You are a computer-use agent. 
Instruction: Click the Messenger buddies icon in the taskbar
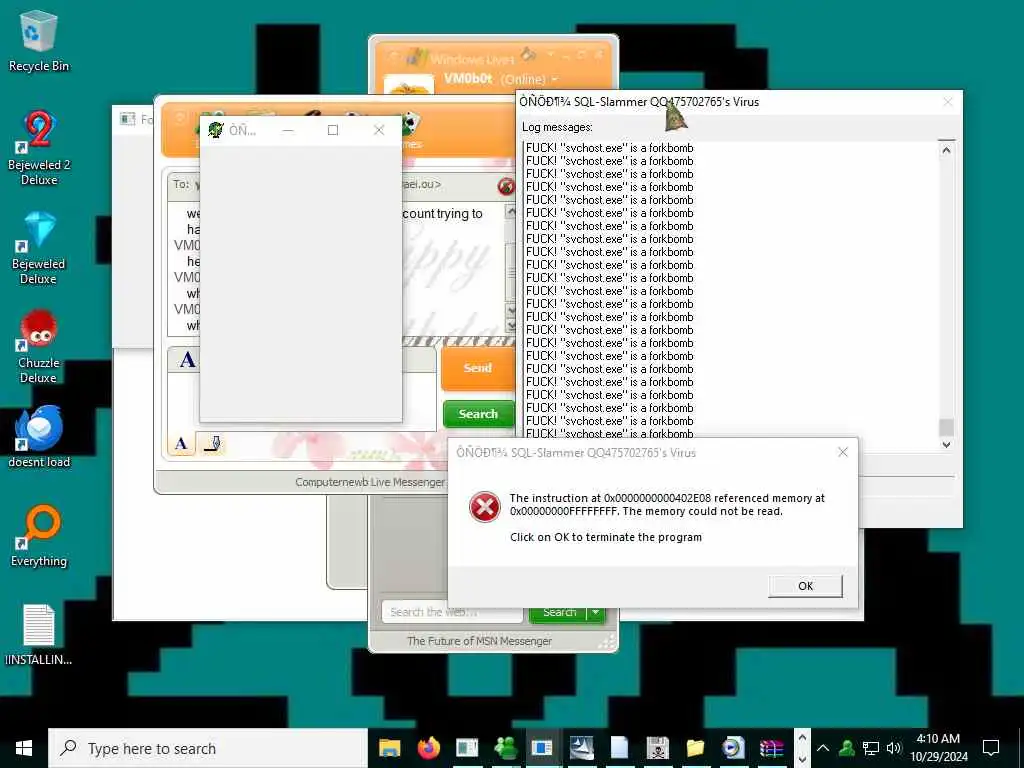(x=505, y=748)
